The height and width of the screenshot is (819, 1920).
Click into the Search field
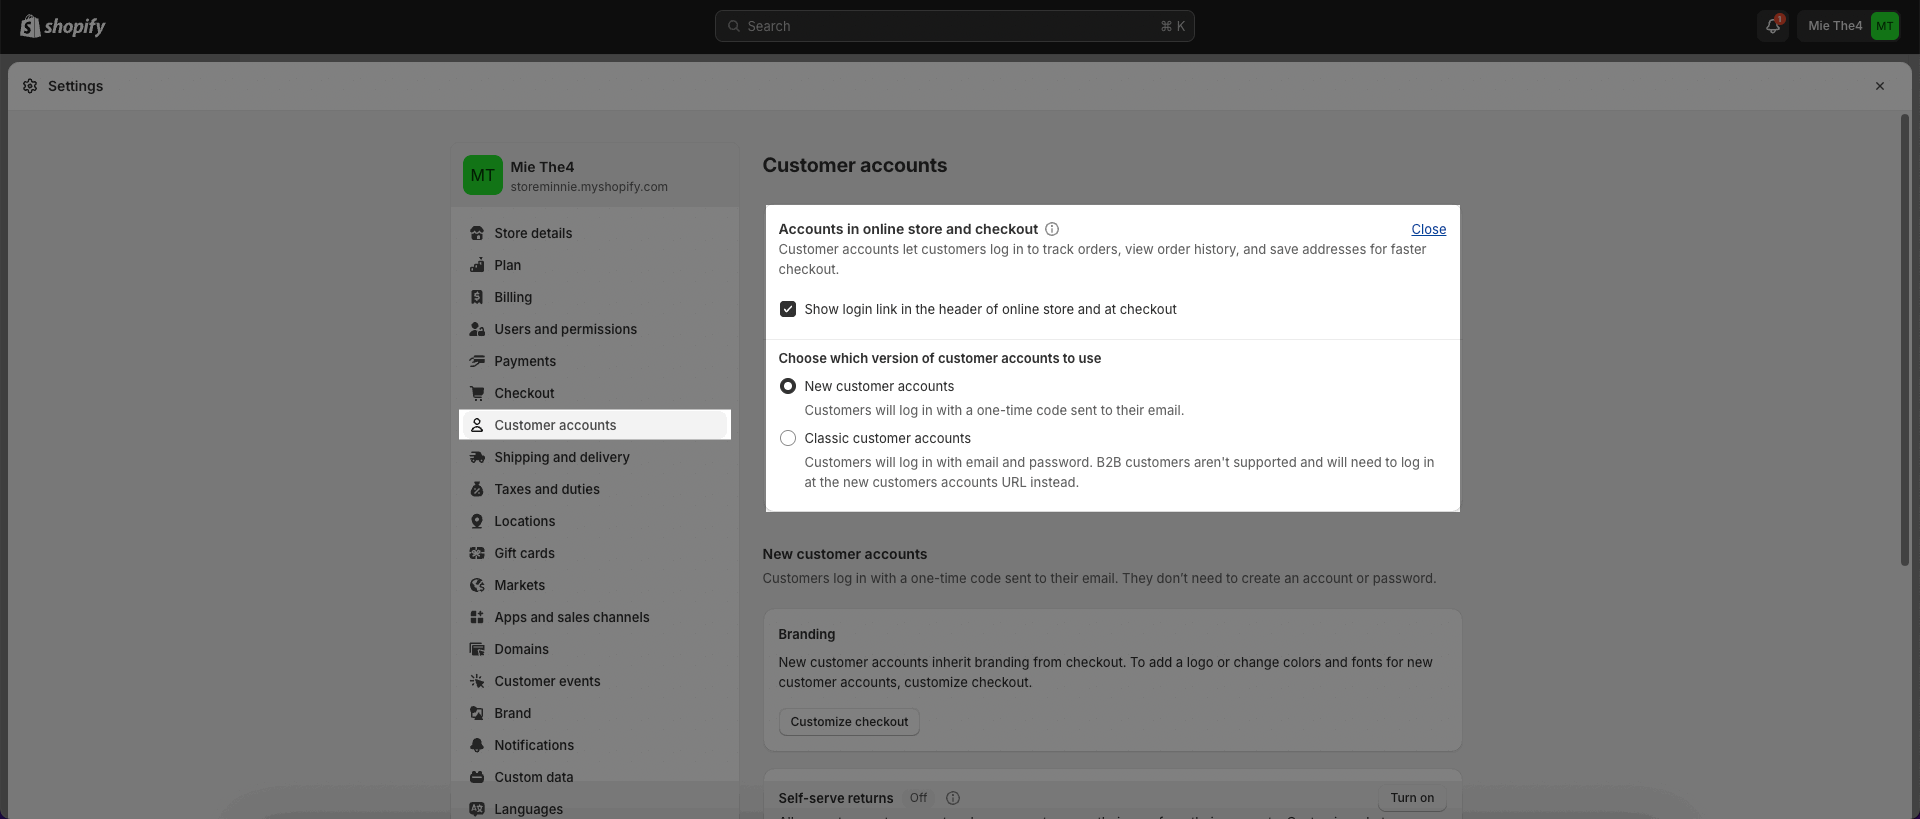955,26
